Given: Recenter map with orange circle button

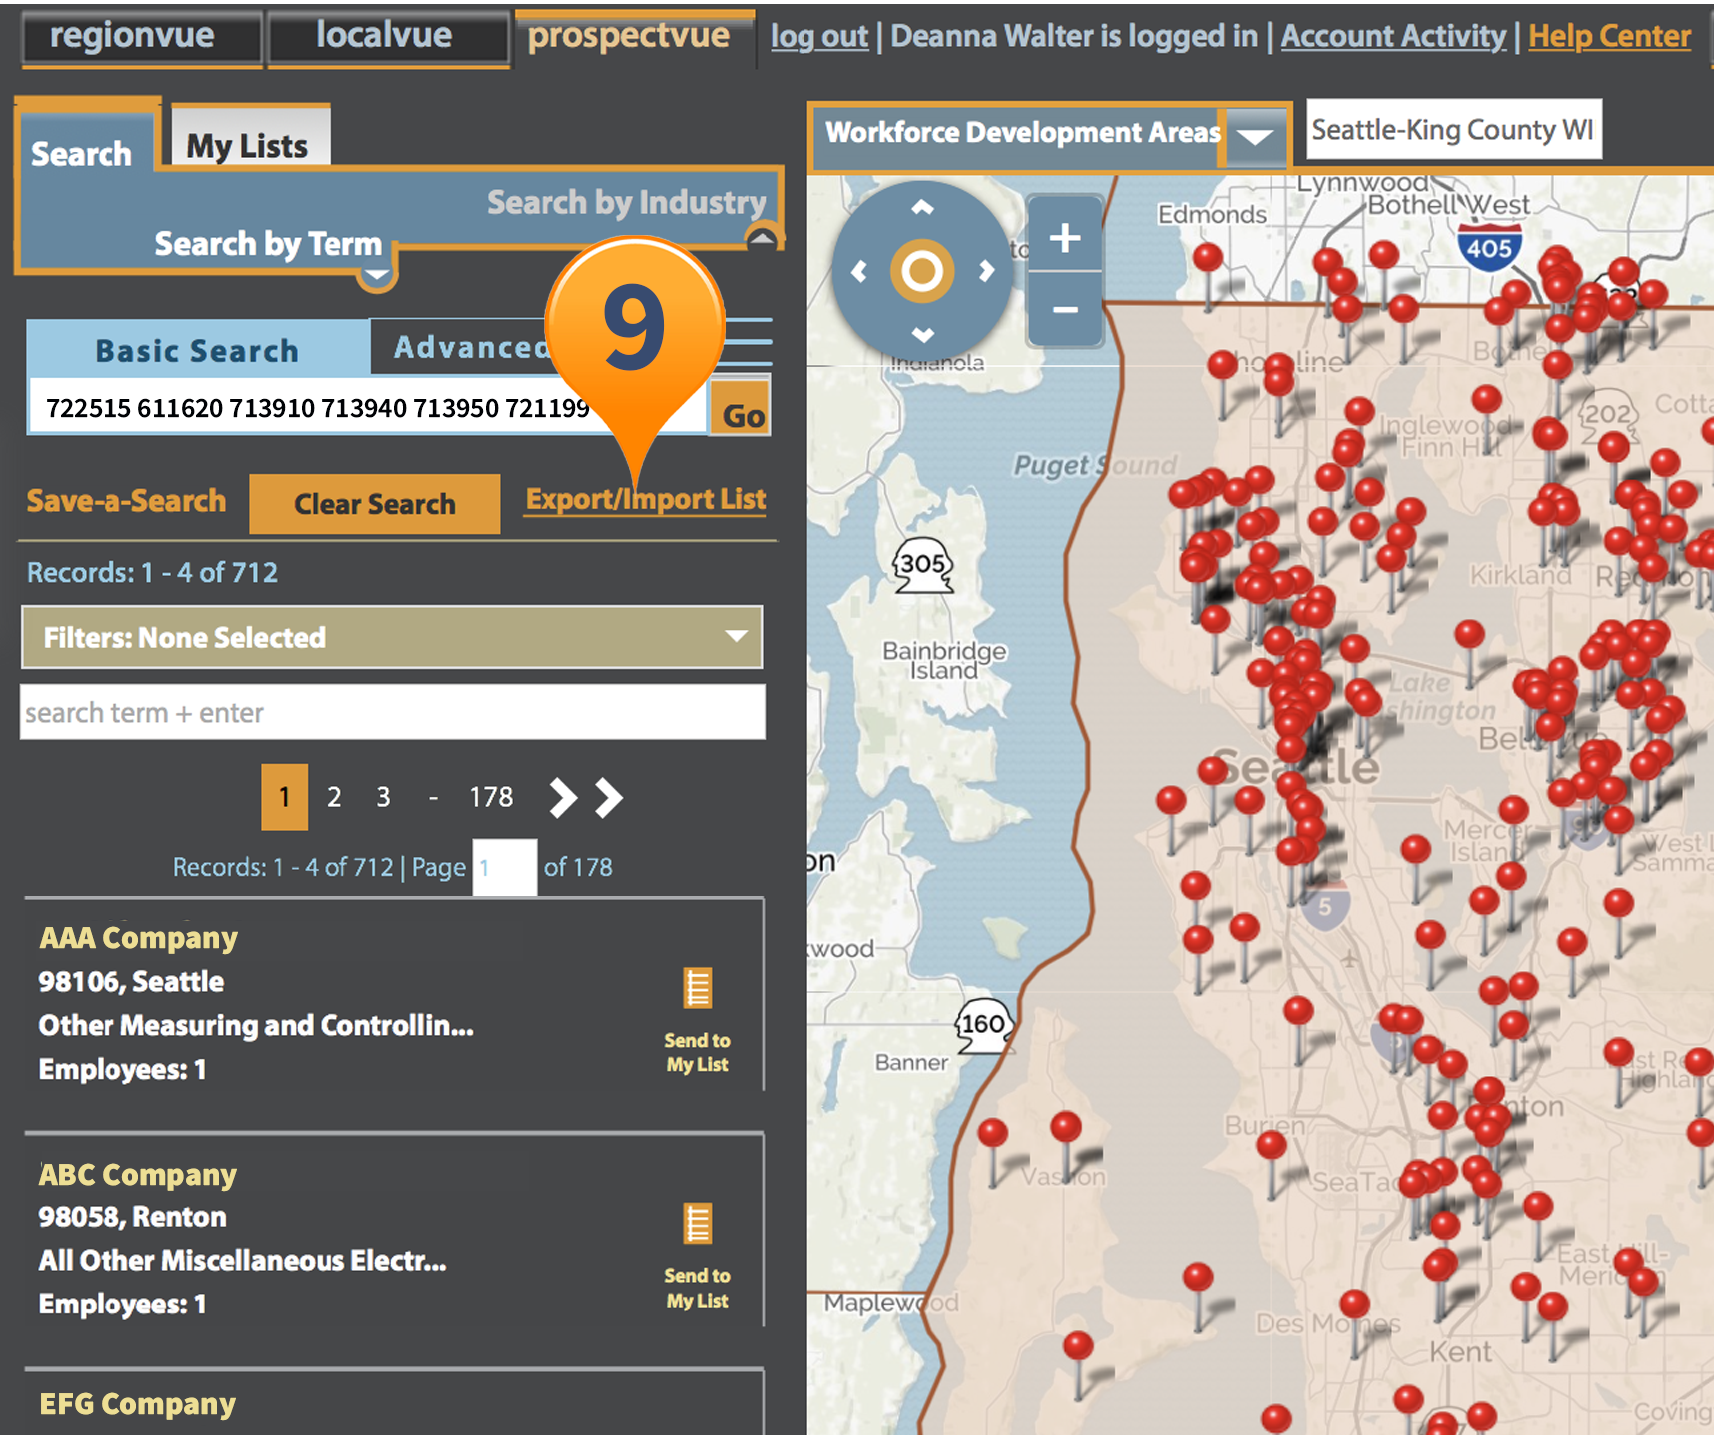Looking at the screenshot, I should click(922, 271).
